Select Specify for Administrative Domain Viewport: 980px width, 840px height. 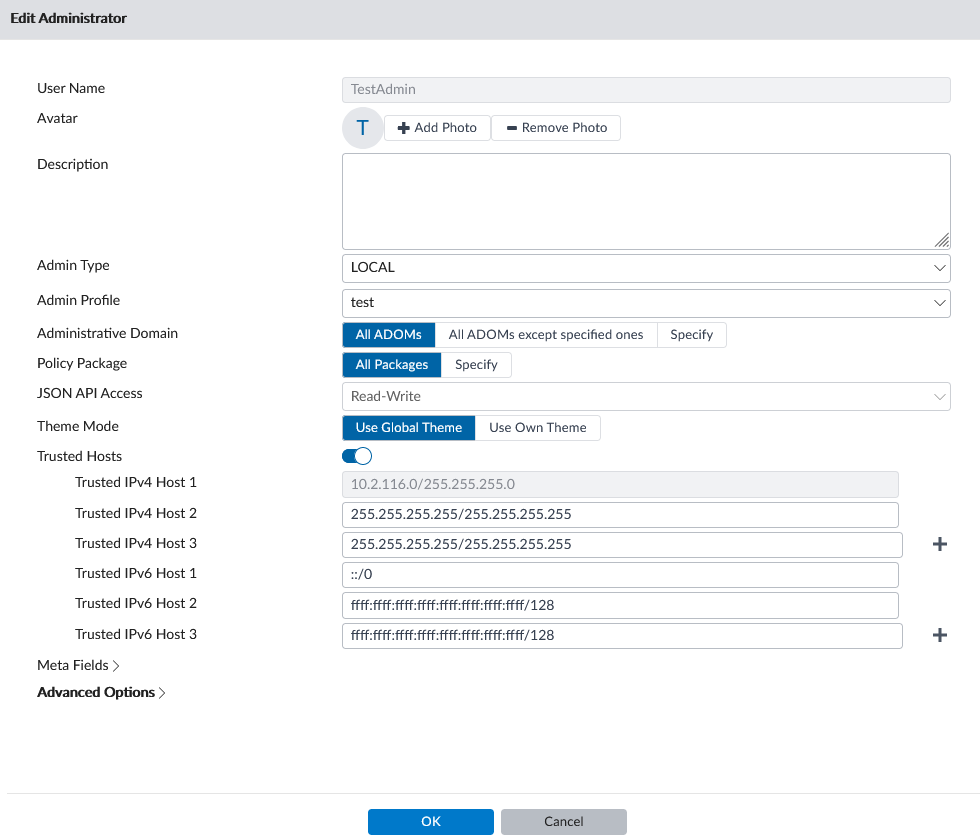point(691,335)
